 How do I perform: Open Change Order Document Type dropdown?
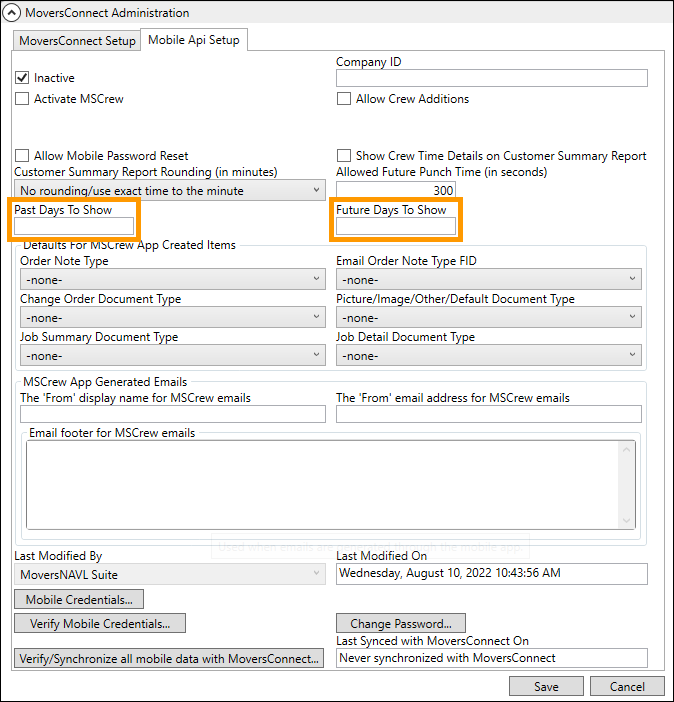coord(170,318)
